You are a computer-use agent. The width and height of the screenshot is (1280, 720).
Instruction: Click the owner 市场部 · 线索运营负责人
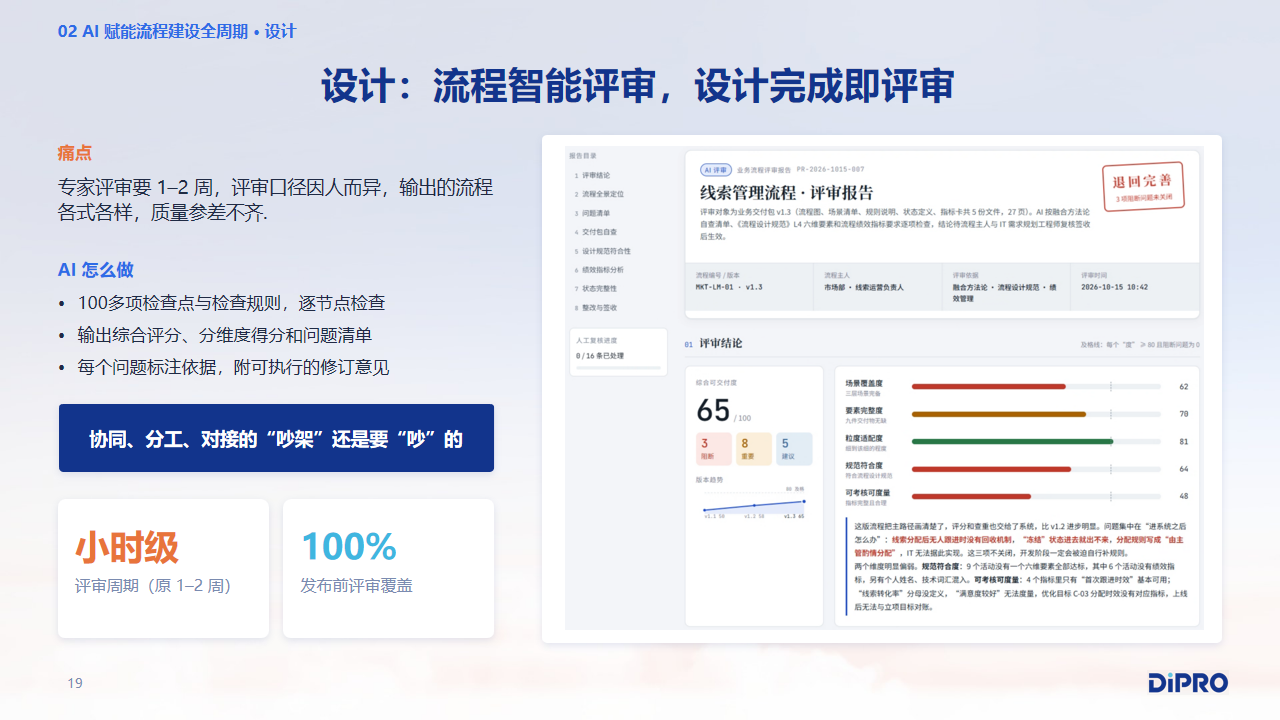tap(864, 287)
